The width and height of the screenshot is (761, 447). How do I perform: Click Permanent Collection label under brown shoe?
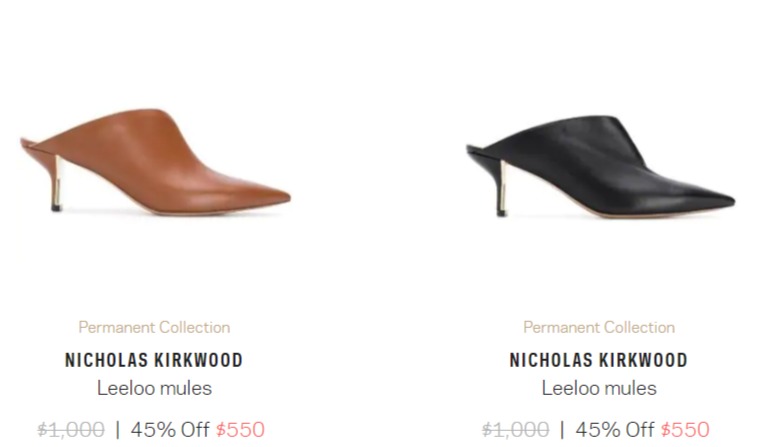point(154,327)
